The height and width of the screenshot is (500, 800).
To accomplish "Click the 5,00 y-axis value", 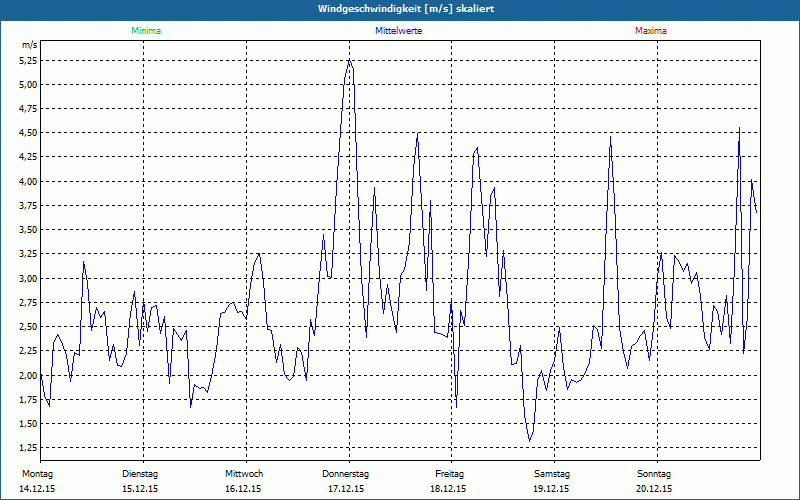I will (29, 85).
